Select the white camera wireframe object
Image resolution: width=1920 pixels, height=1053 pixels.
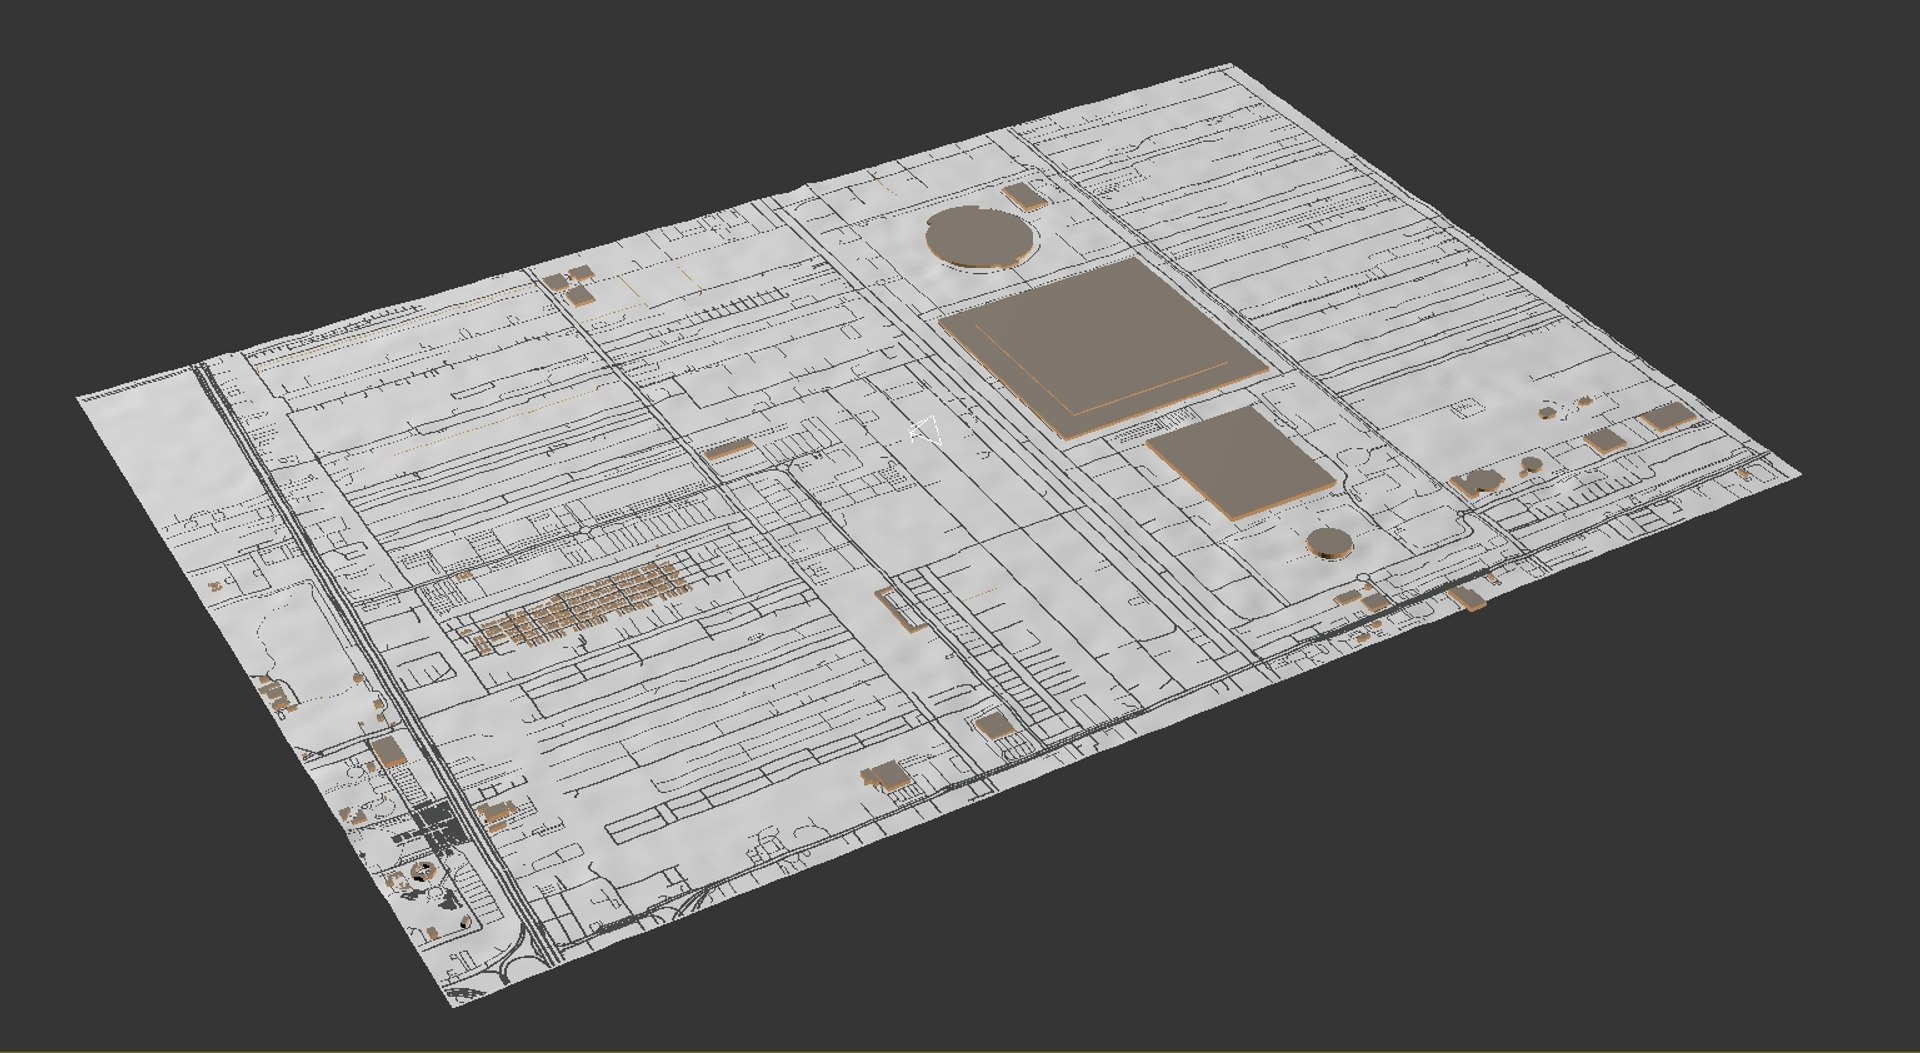[927, 431]
